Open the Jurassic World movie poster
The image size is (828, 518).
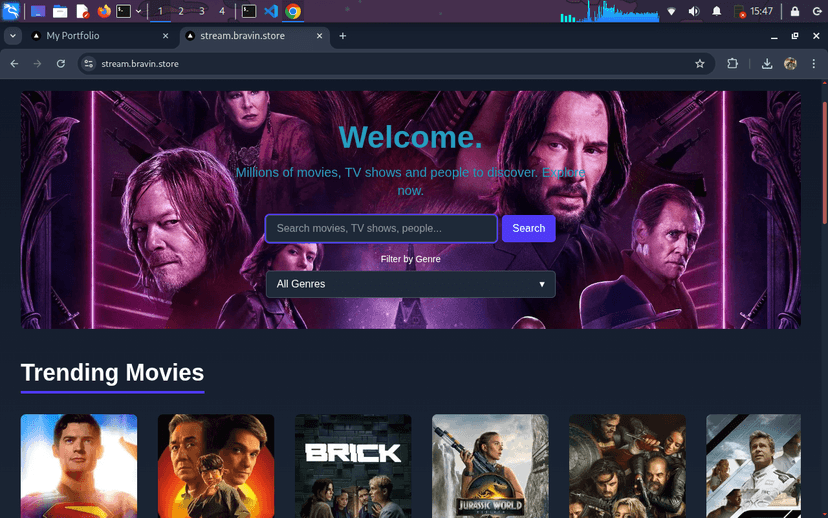[x=490, y=466]
